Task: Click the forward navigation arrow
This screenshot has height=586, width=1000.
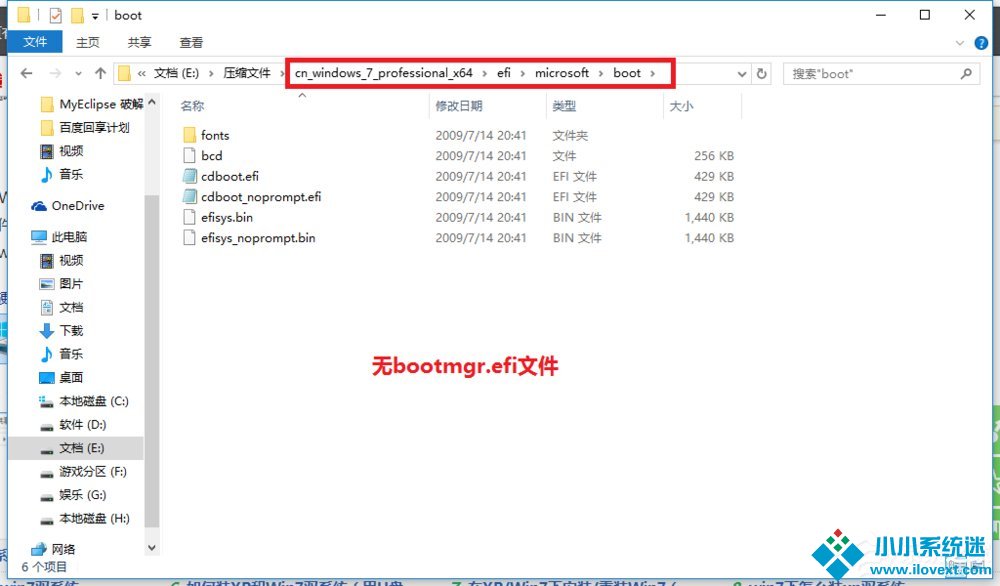Action: (x=55, y=73)
